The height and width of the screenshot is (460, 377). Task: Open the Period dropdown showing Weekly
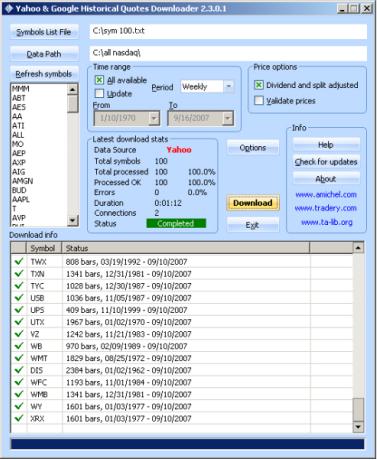(x=228, y=87)
